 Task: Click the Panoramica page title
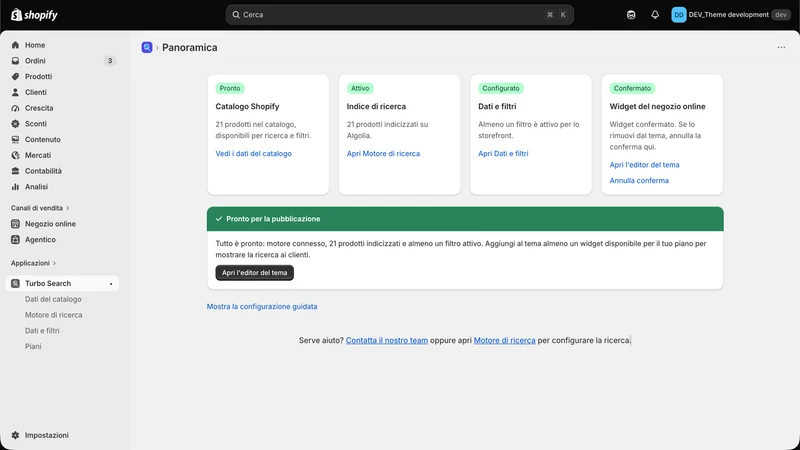[x=190, y=47]
